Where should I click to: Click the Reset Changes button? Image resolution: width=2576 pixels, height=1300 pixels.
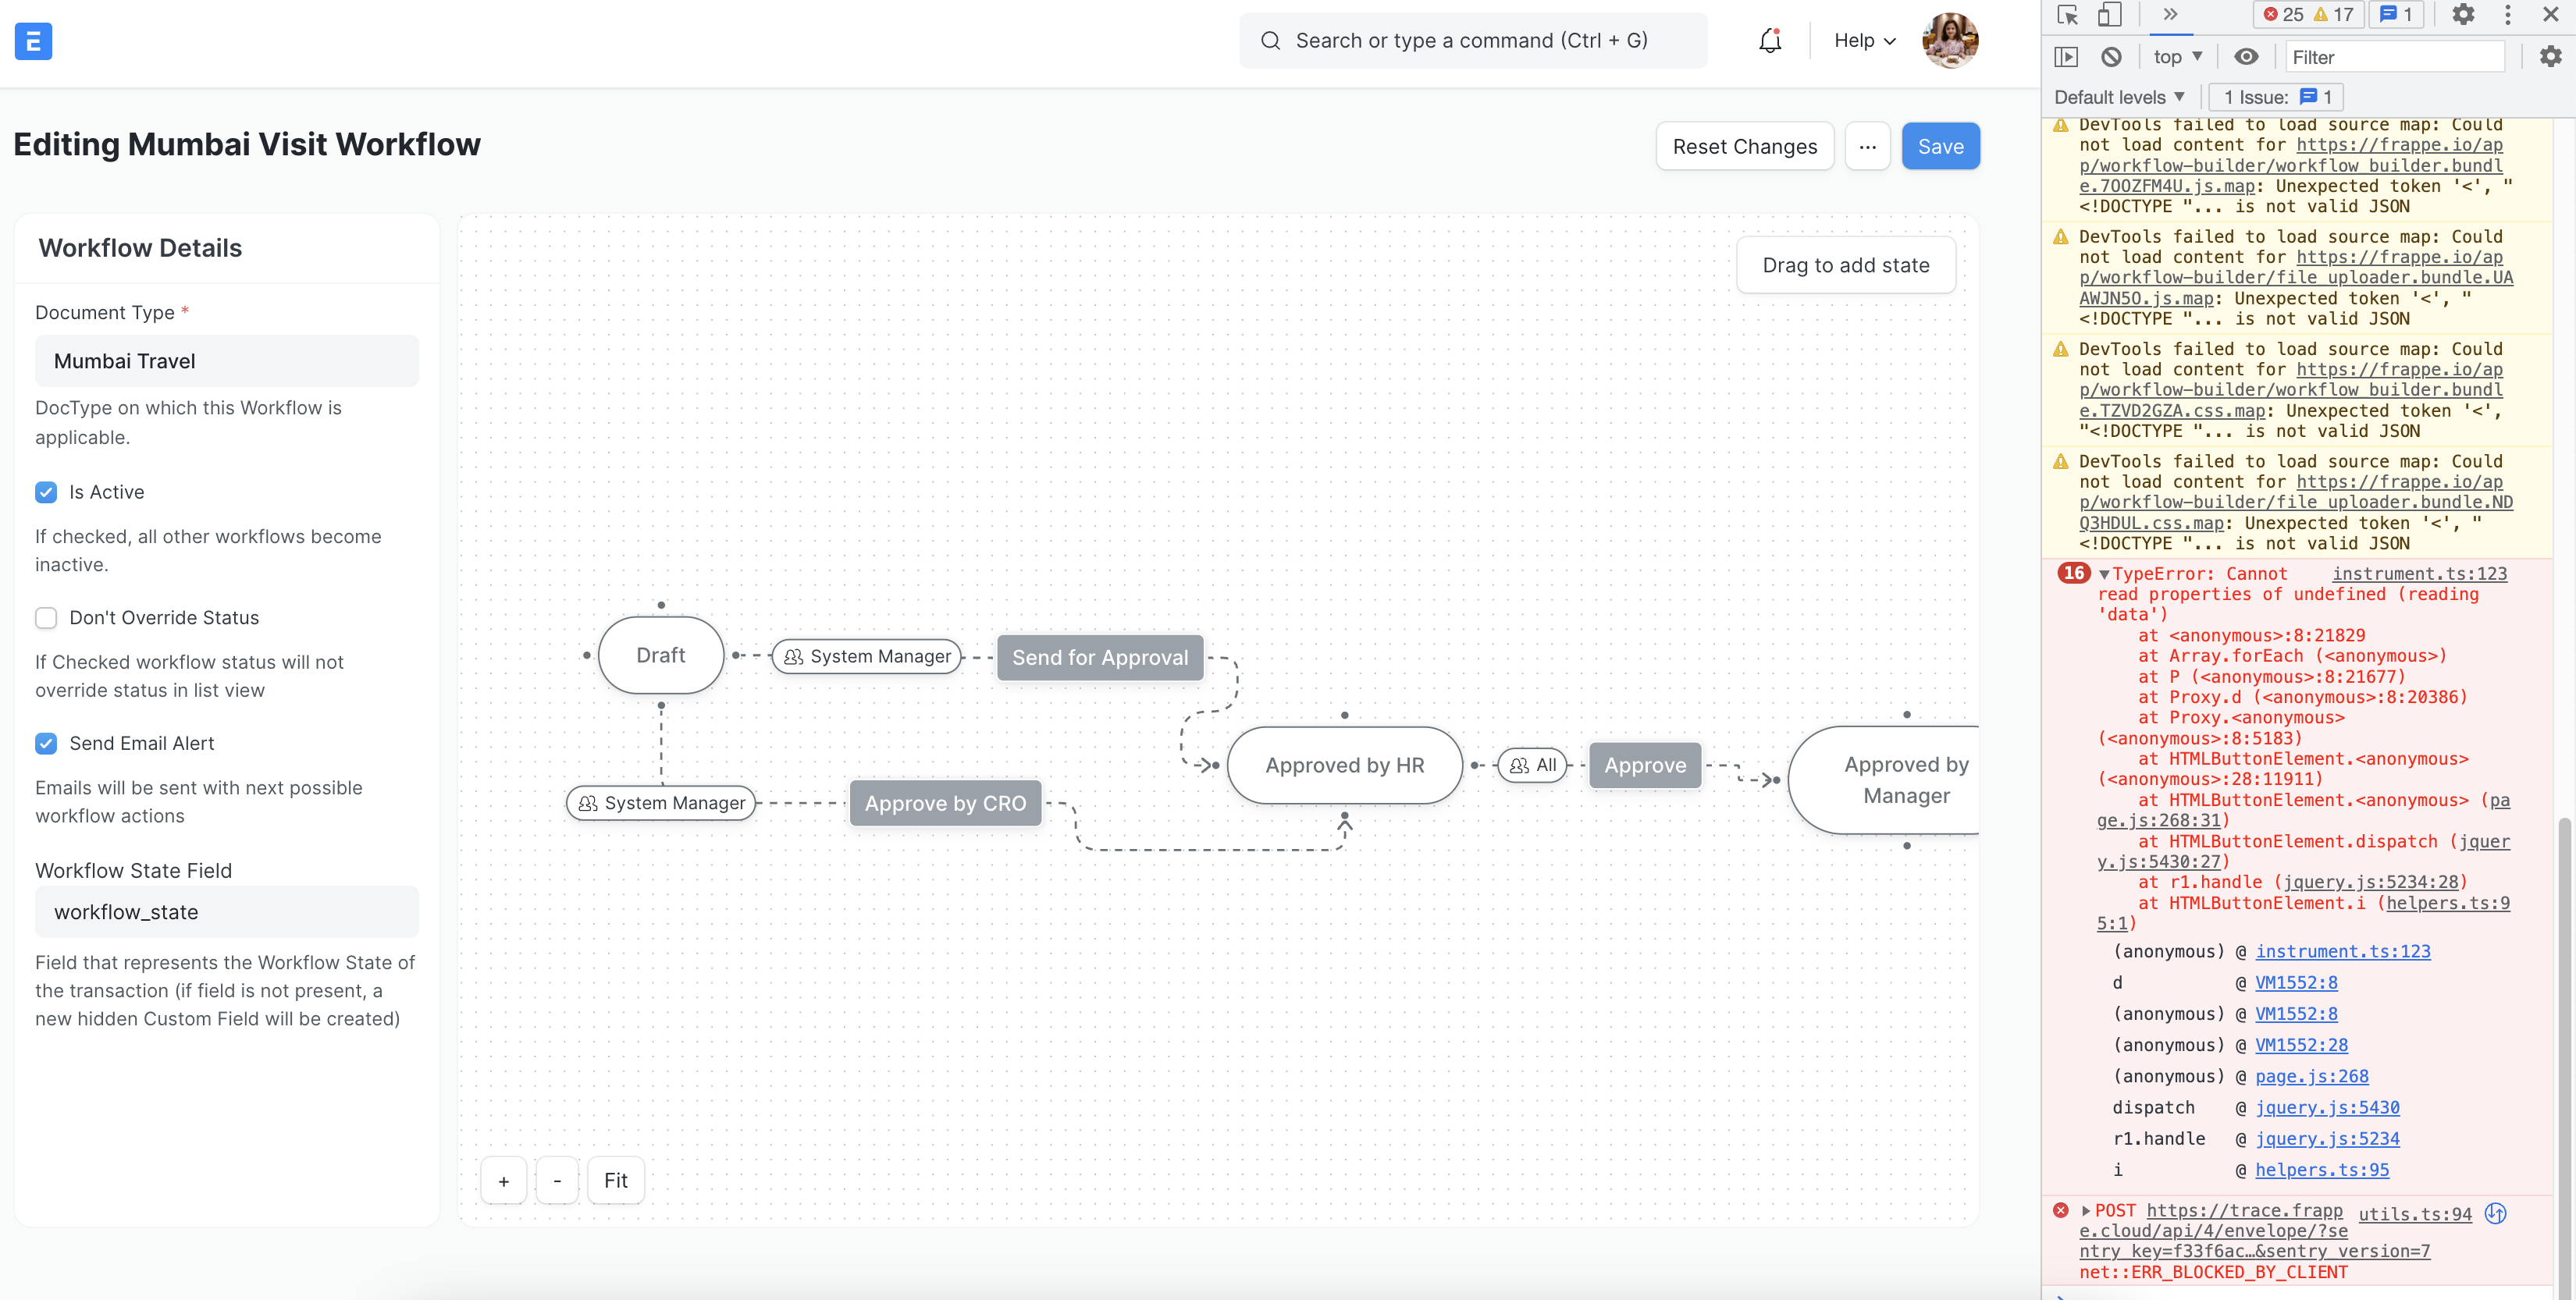(1745, 146)
